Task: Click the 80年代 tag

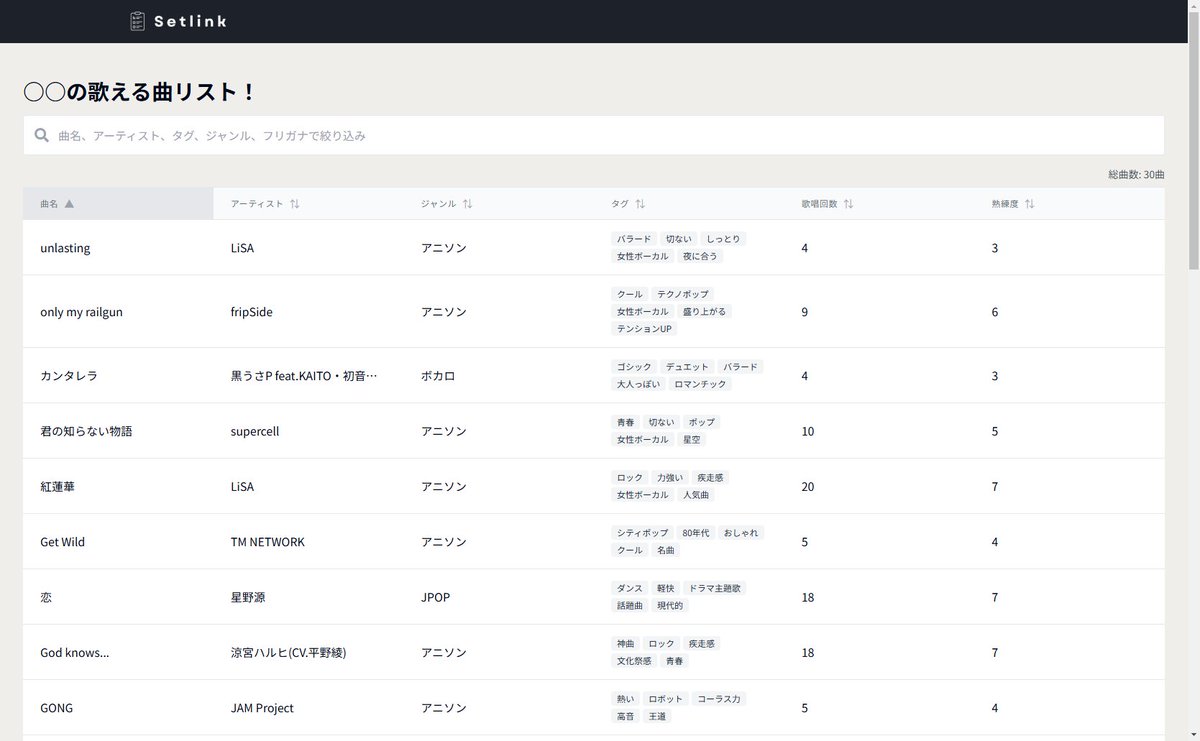Action: (695, 533)
